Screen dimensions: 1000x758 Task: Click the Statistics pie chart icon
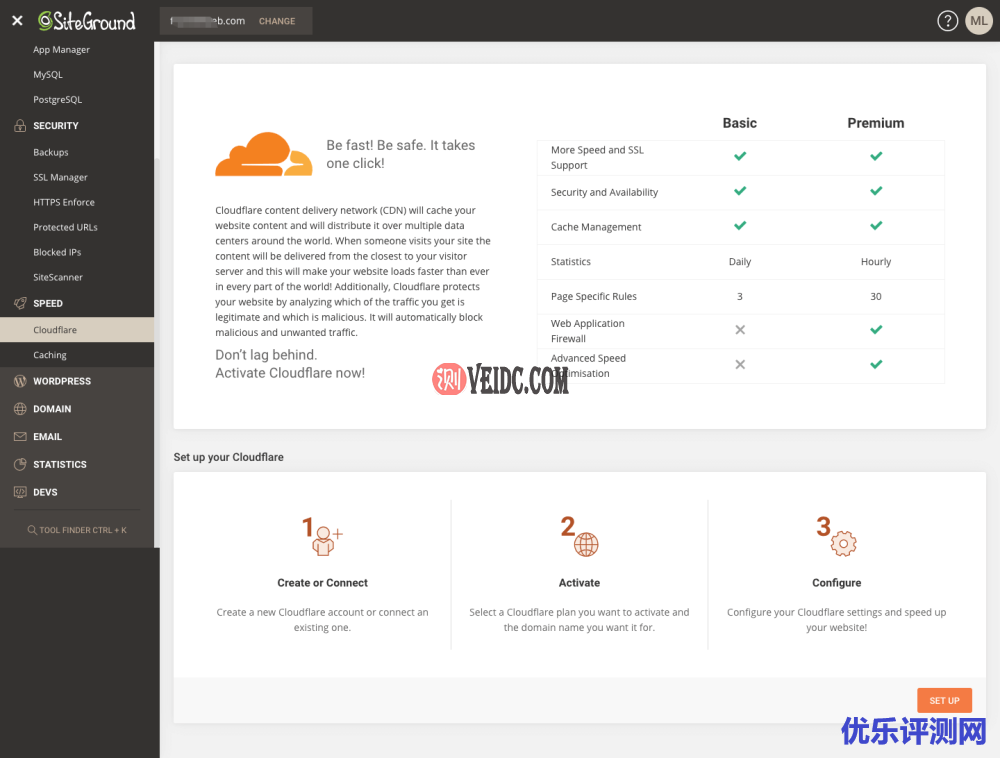(x=19, y=465)
